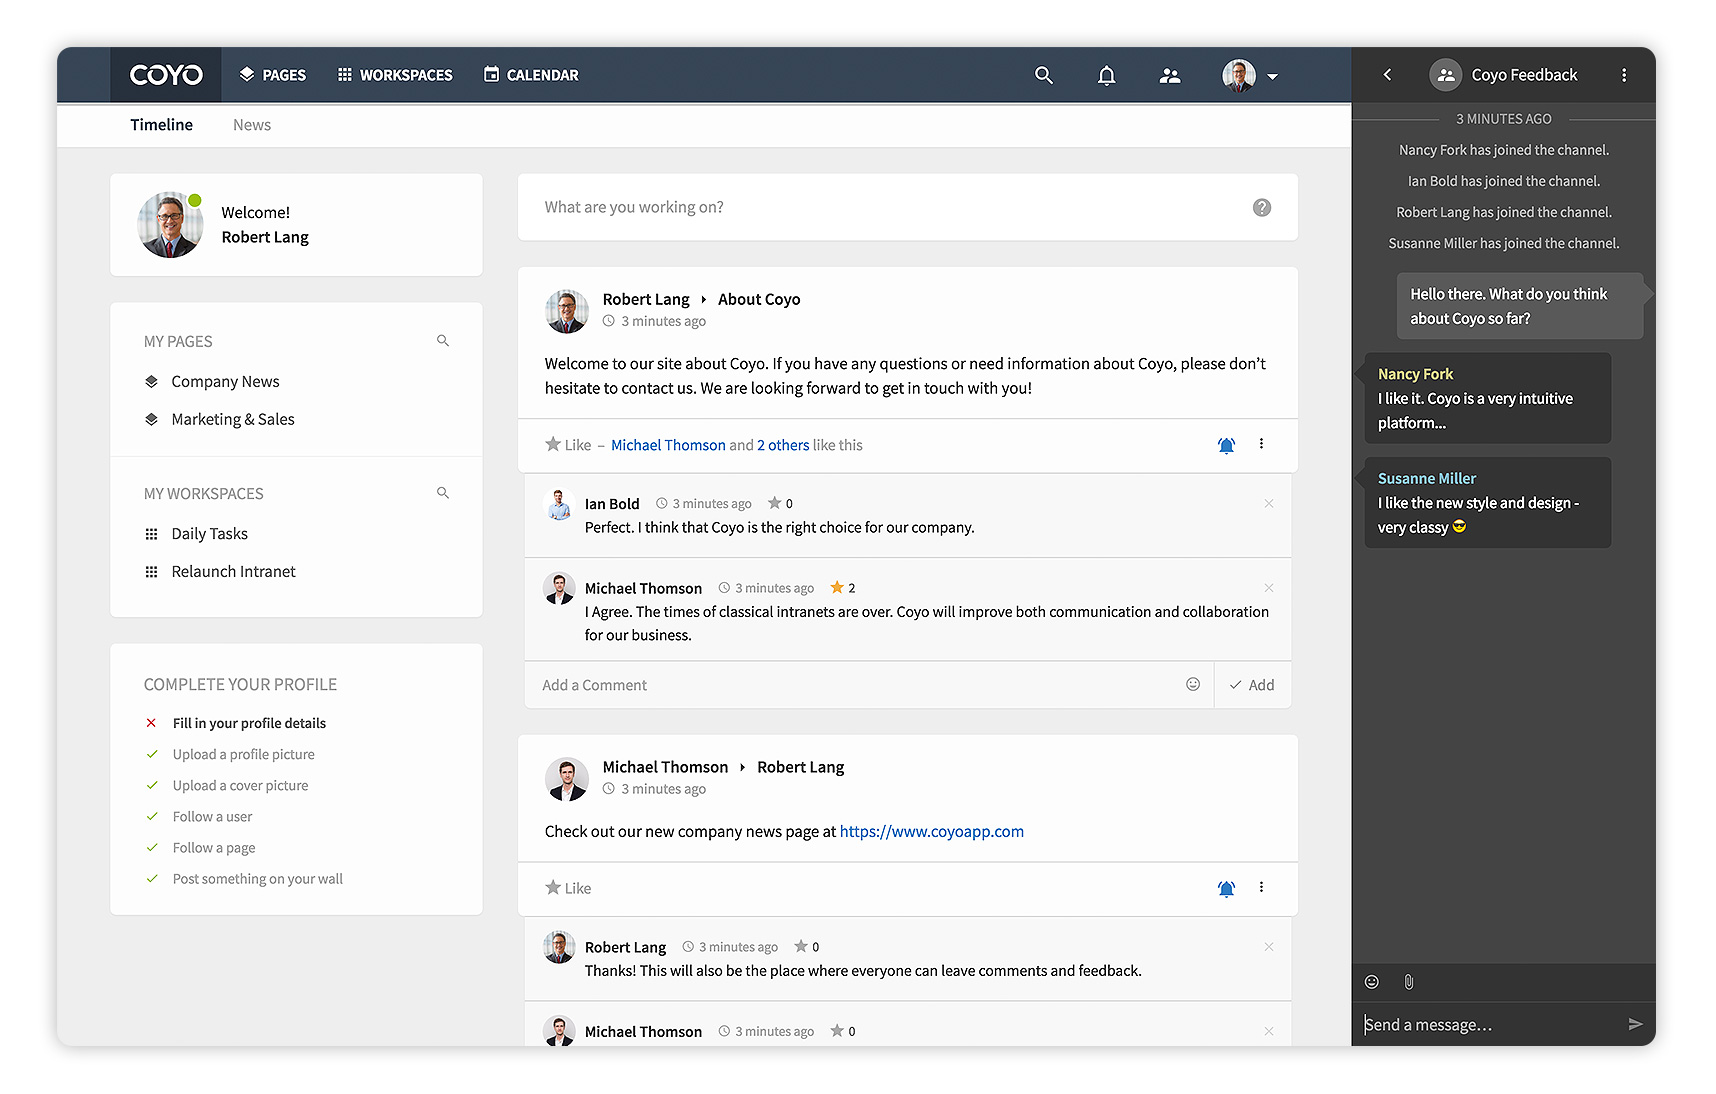Image resolution: width=1716 pixels, height=1094 pixels.
Task: Remove Michael Thomson's 'I Agree' comment
Action: 1268,588
